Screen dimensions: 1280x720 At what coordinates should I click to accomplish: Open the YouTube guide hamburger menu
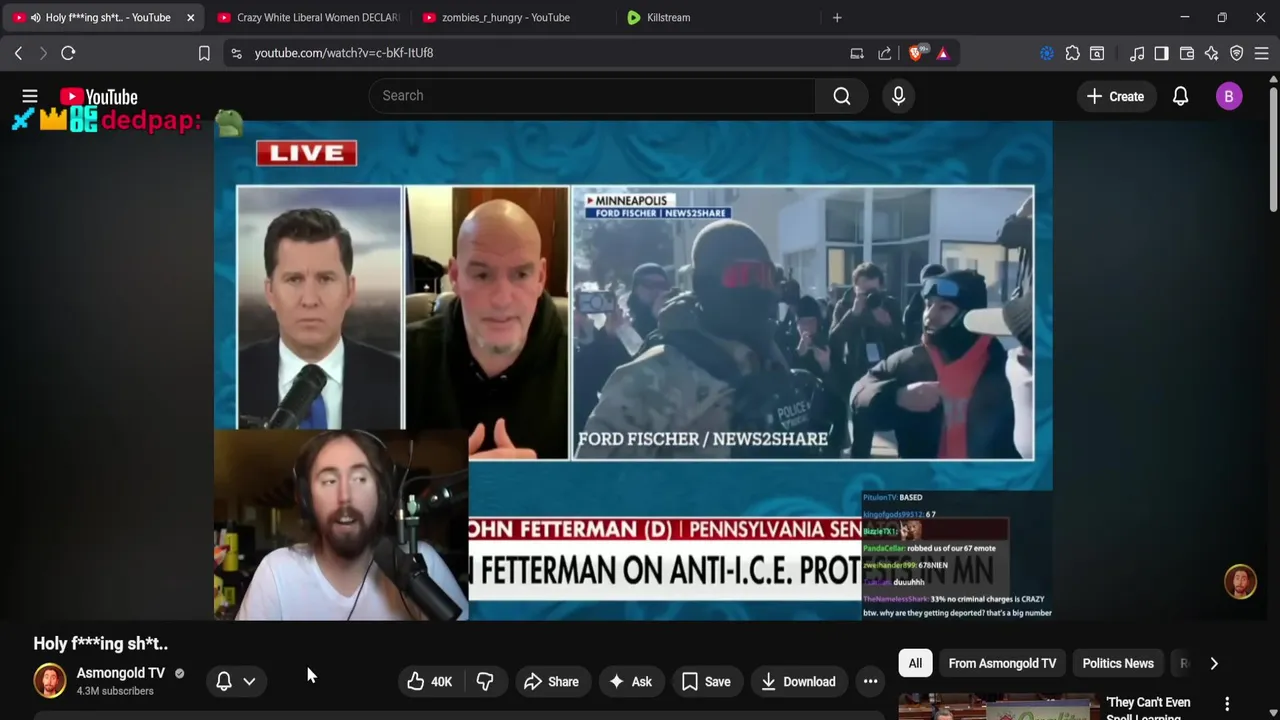click(30, 96)
